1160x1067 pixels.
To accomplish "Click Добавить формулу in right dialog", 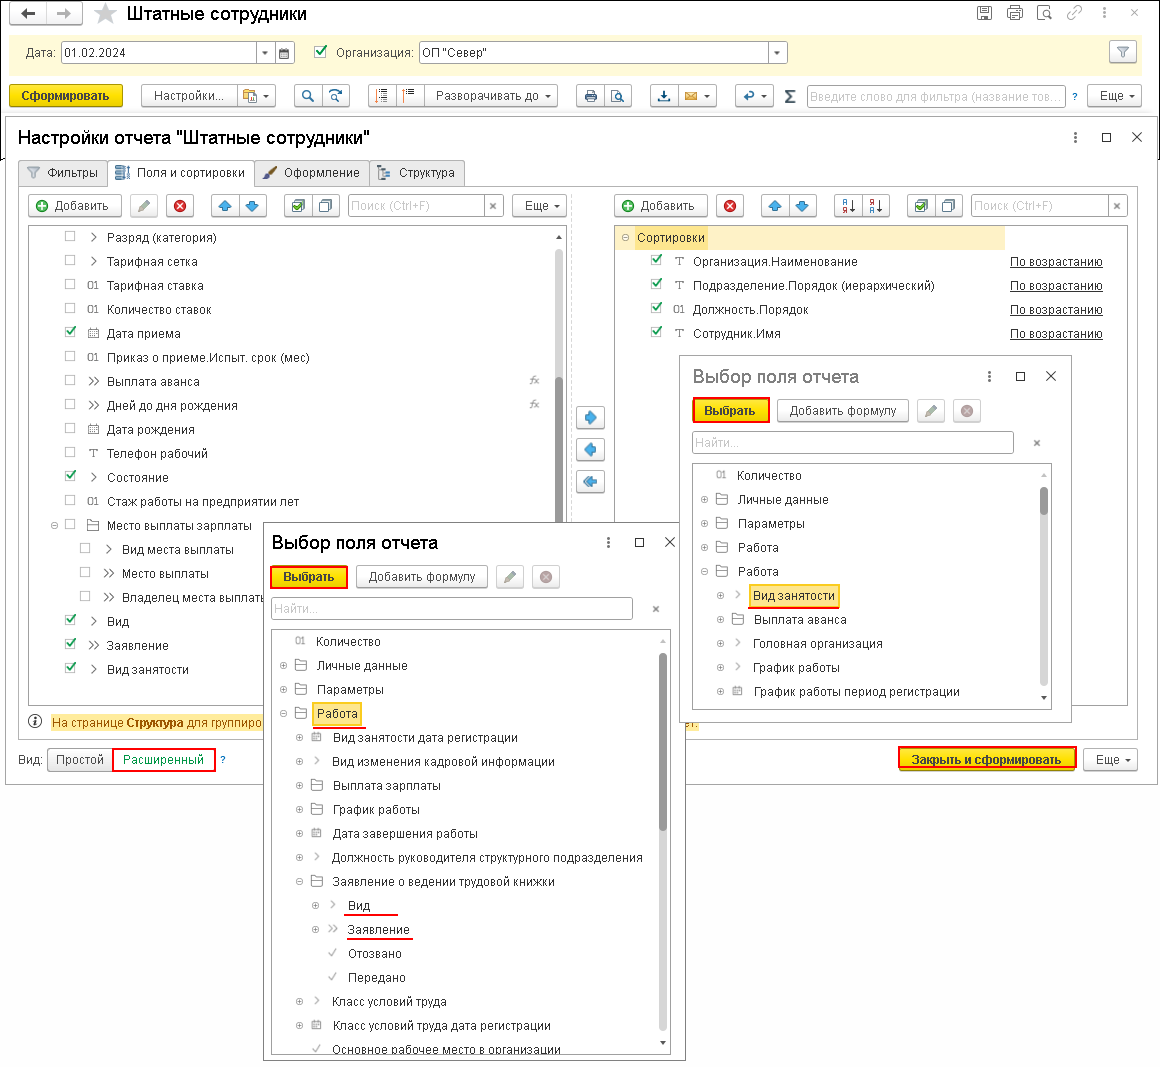I will (843, 411).
